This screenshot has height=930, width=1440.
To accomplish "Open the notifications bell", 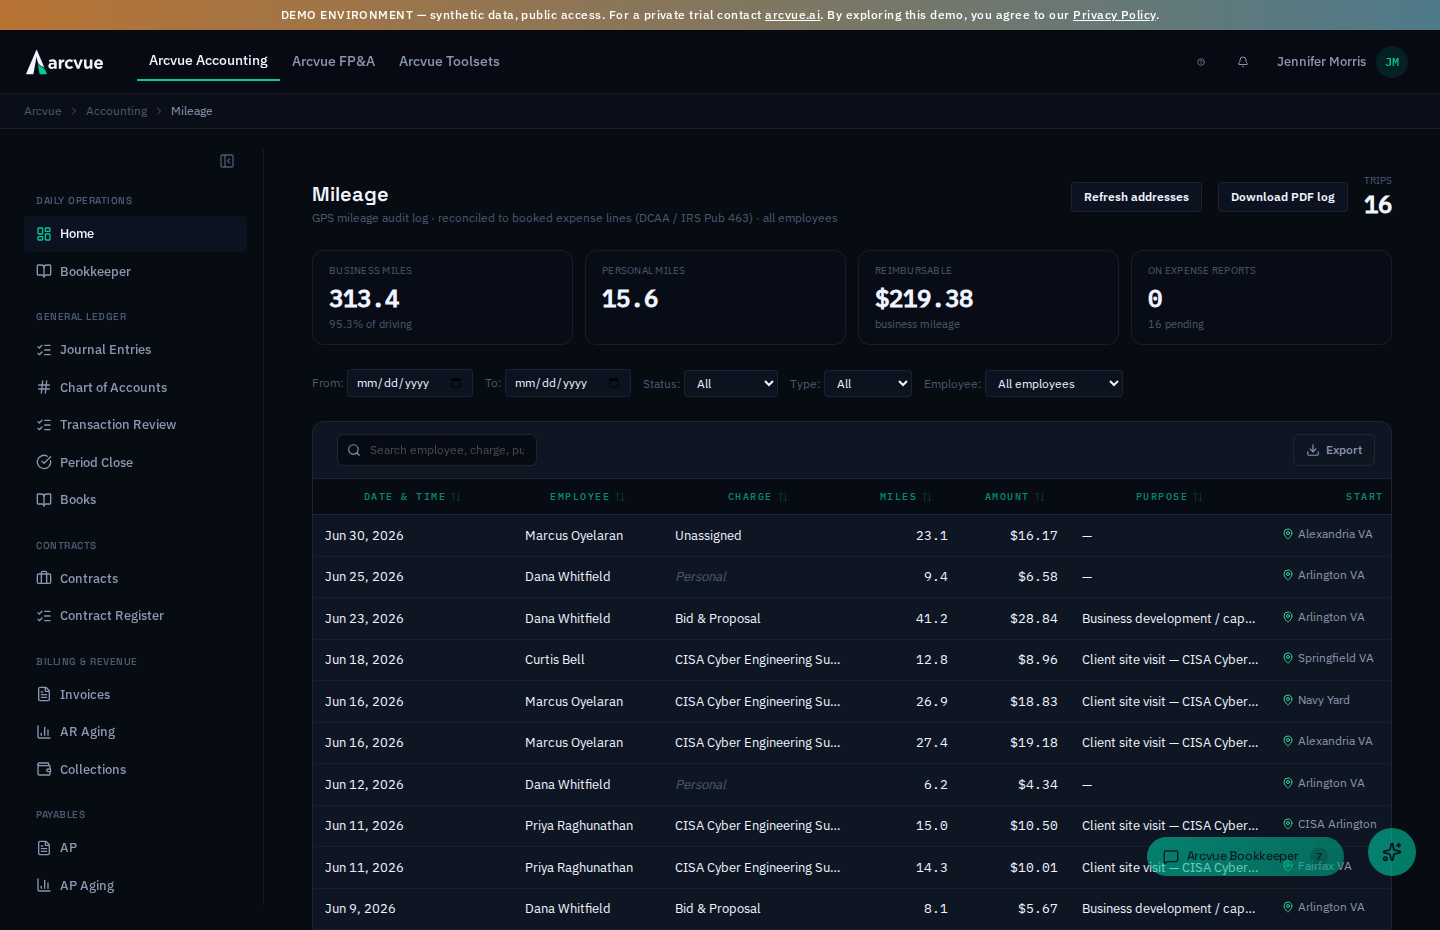I will tap(1243, 62).
